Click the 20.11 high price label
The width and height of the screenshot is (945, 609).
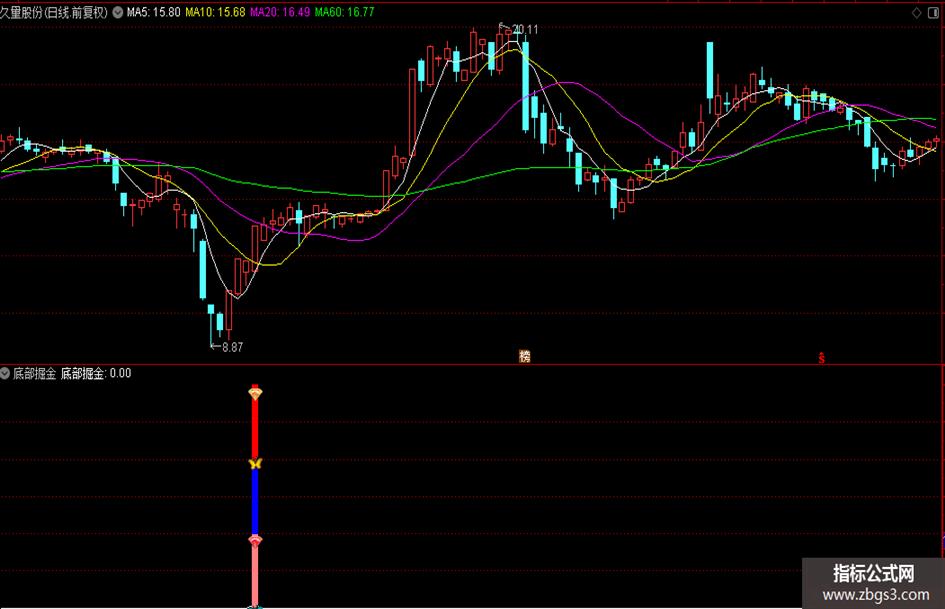(525, 29)
